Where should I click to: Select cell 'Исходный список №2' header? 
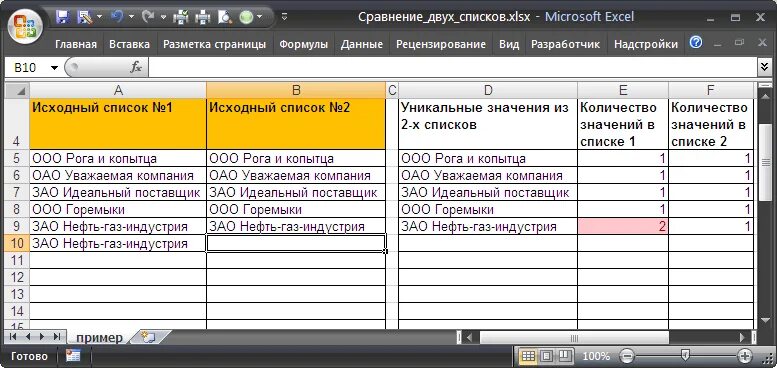[296, 124]
